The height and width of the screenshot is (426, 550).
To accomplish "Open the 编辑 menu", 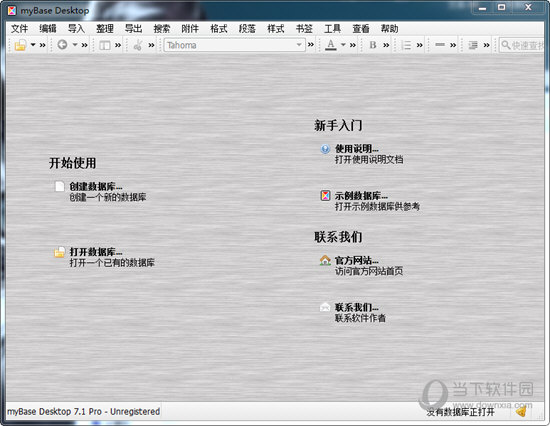I will [x=48, y=28].
